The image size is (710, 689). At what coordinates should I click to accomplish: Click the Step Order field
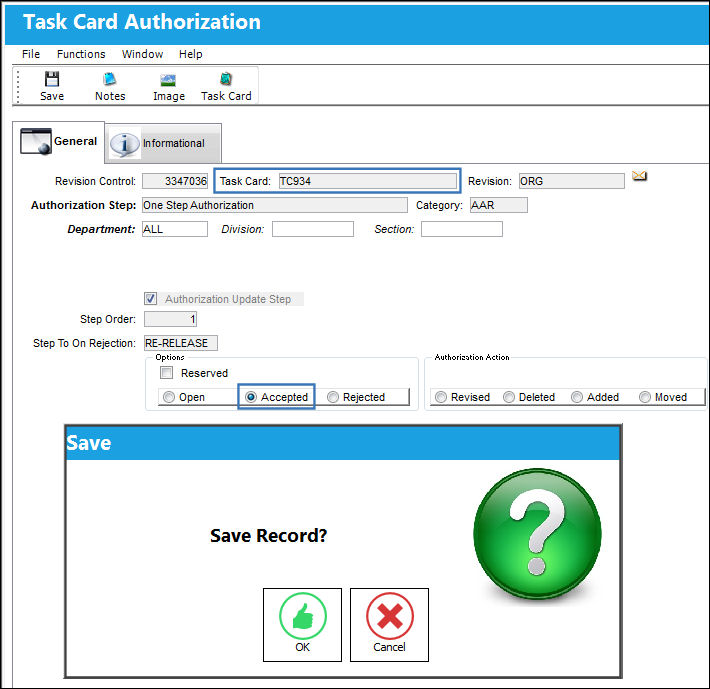(x=170, y=319)
